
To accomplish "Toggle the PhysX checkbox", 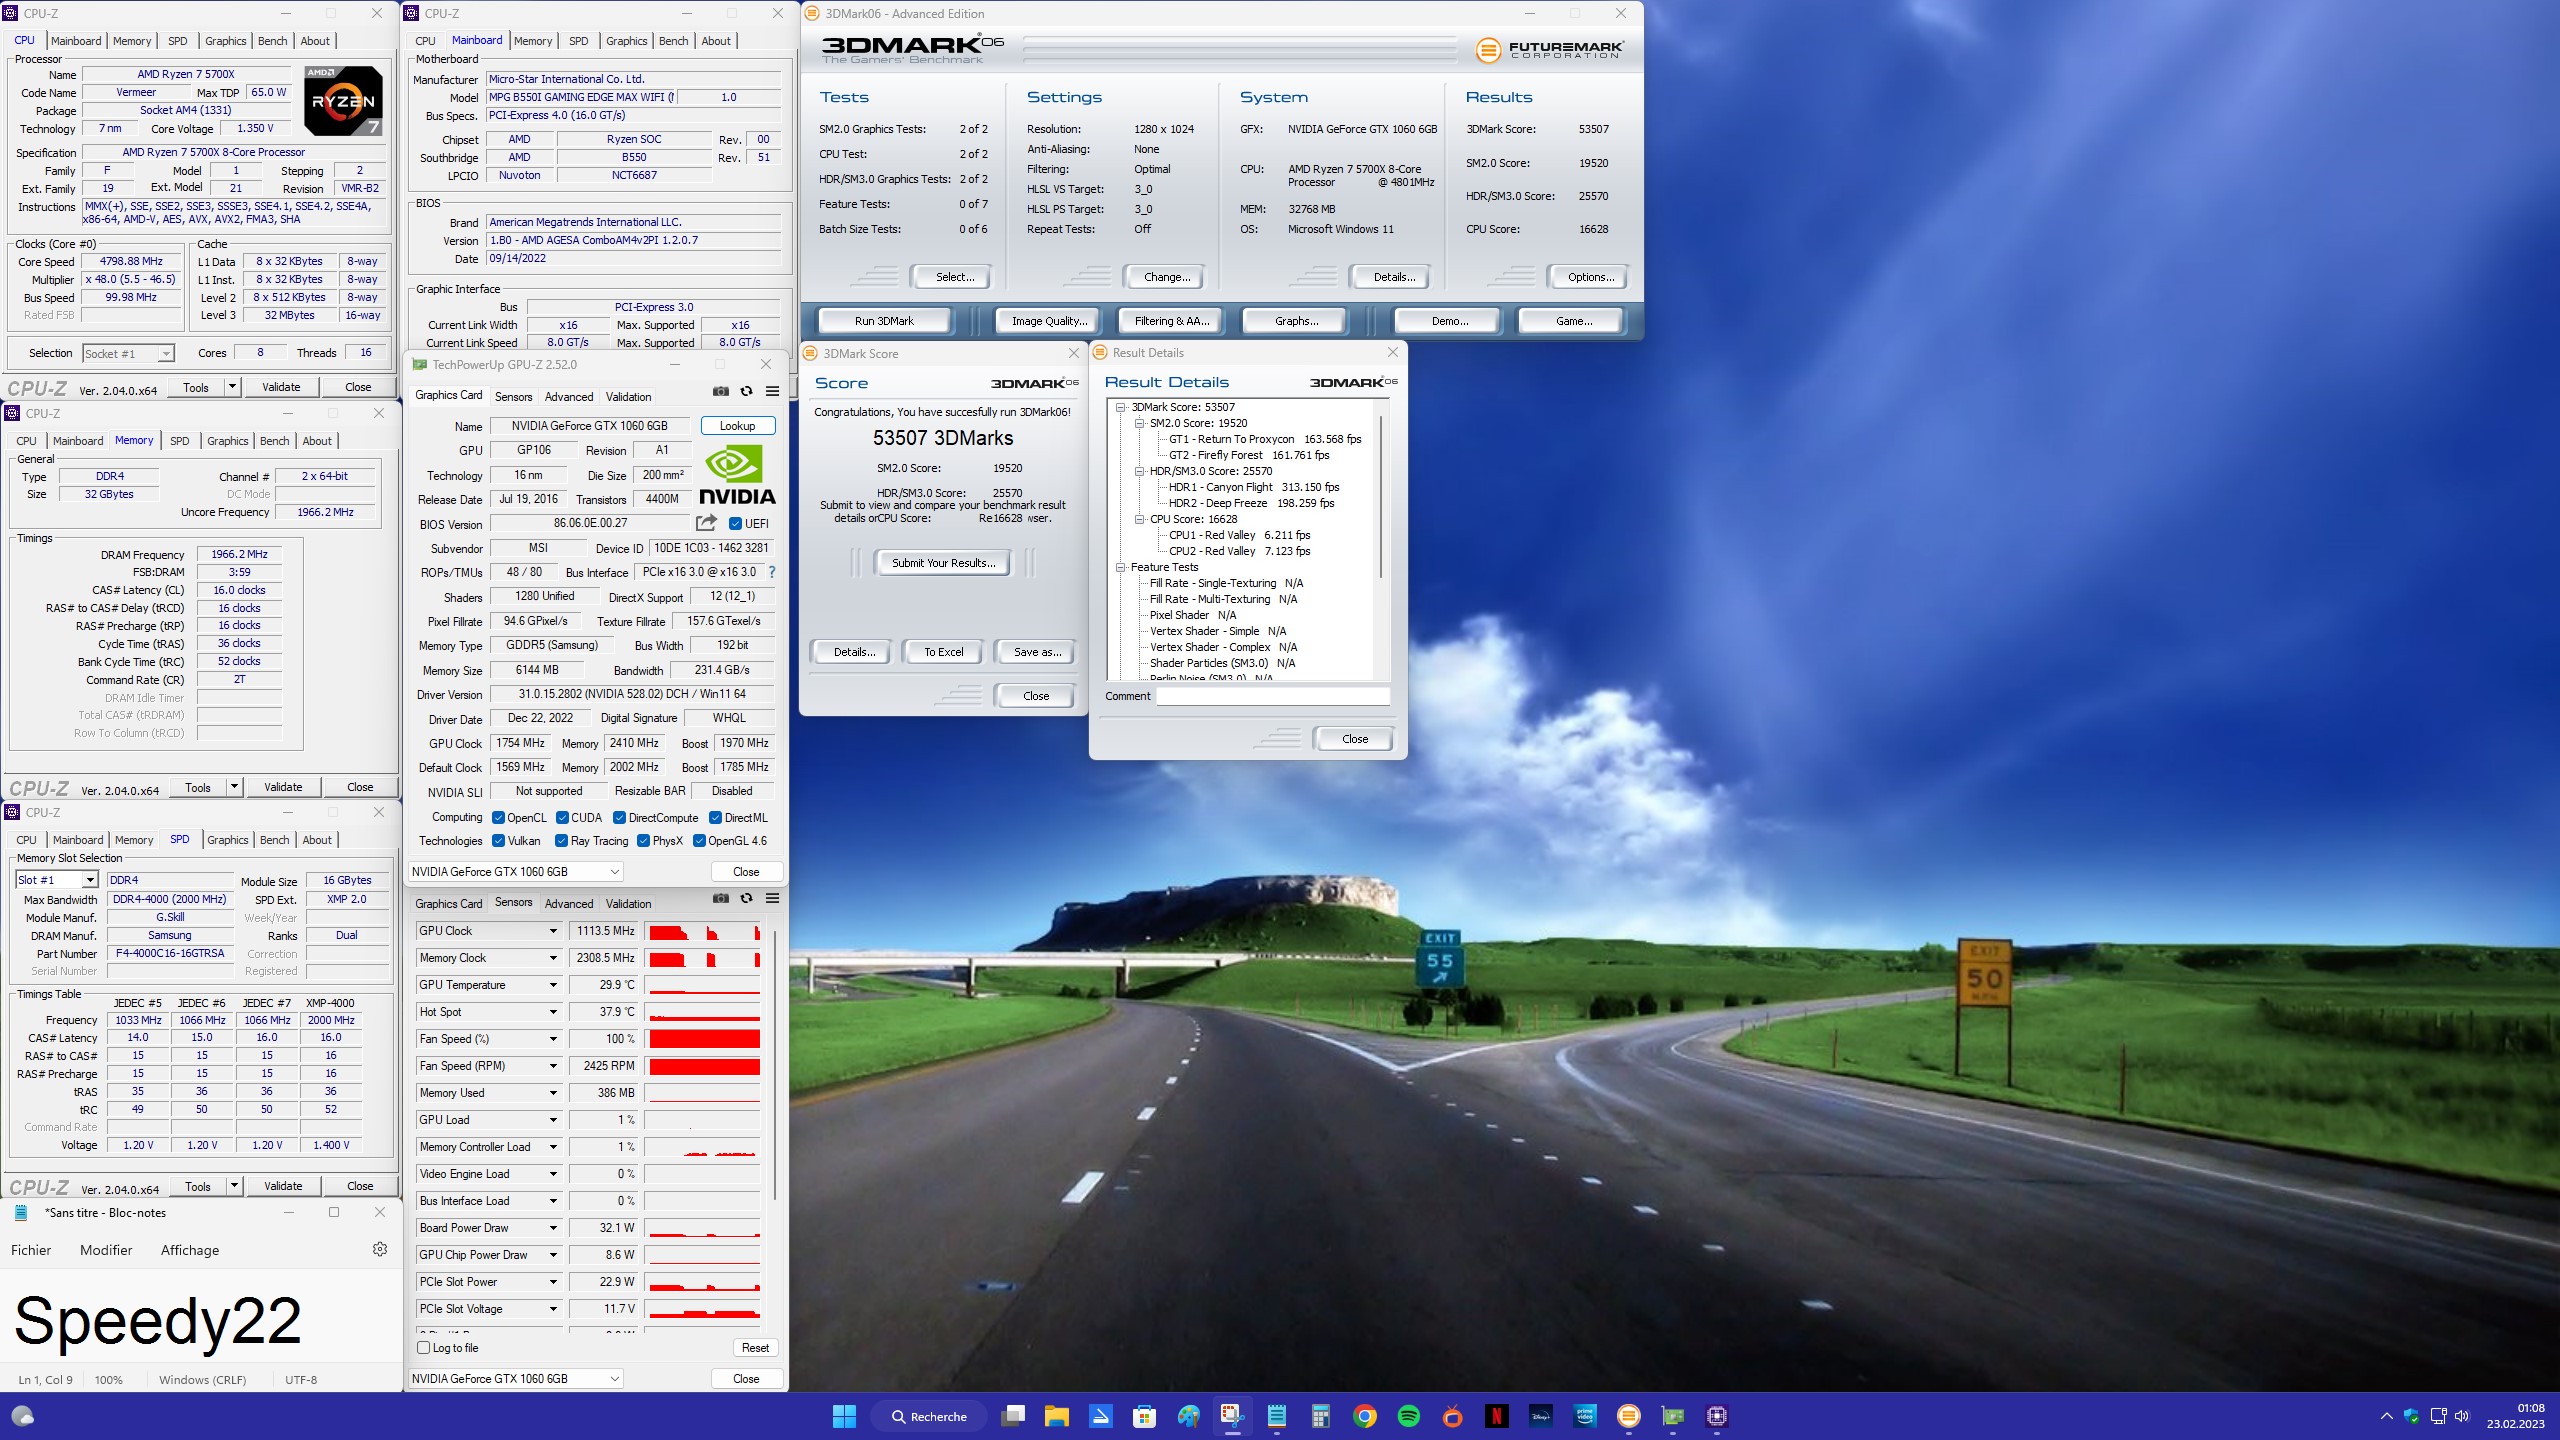I will click(x=643, y=841).
